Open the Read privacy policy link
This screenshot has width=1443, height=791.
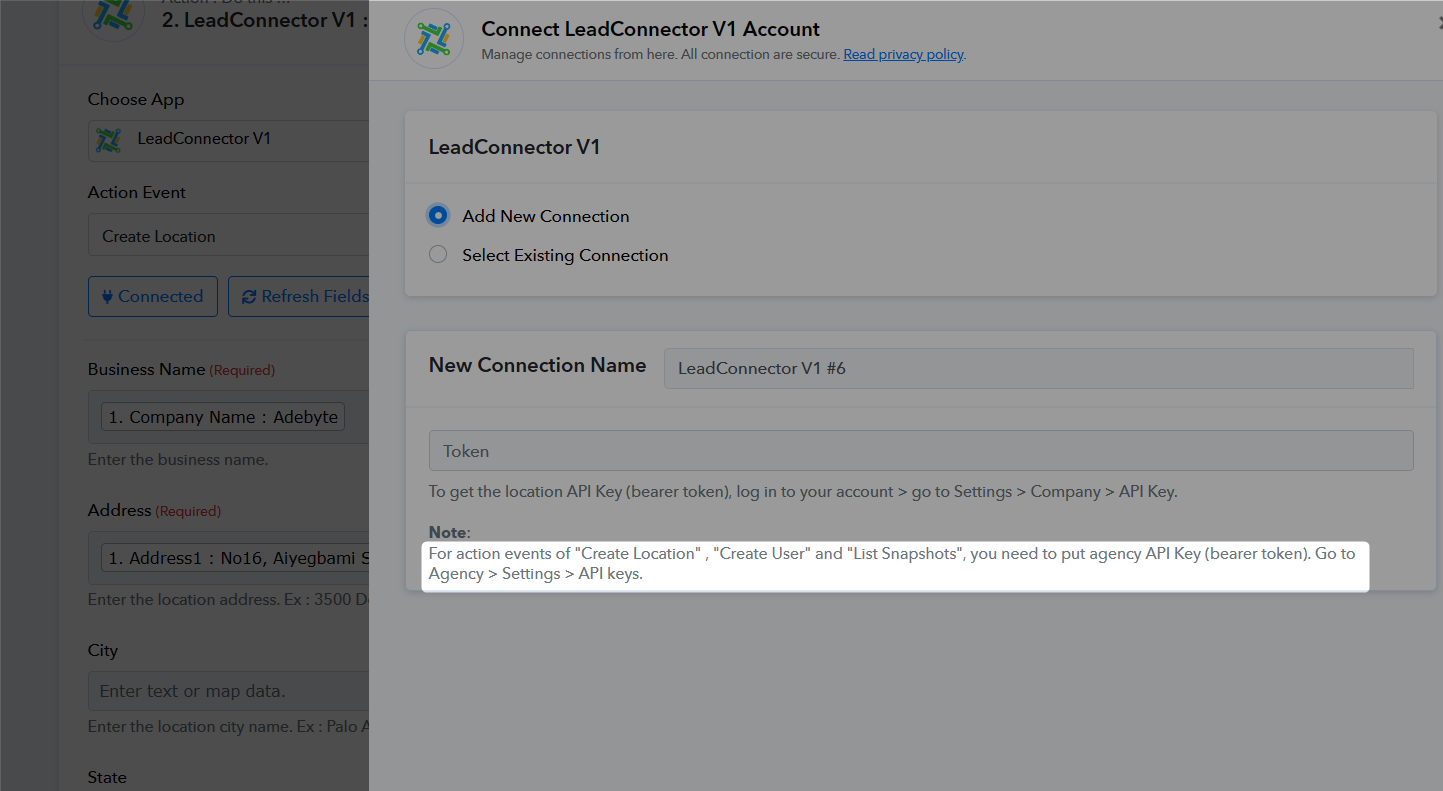[x=903, y=54]
